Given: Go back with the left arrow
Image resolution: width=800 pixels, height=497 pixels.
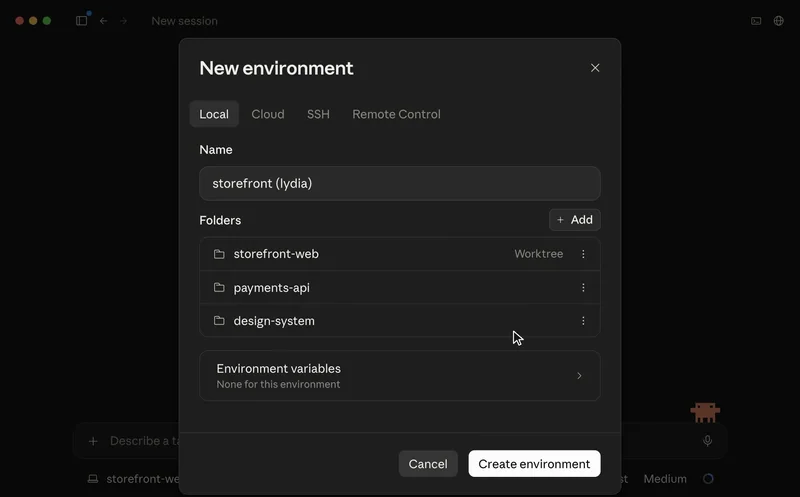Looking at the screenshot, I should 104,21.
